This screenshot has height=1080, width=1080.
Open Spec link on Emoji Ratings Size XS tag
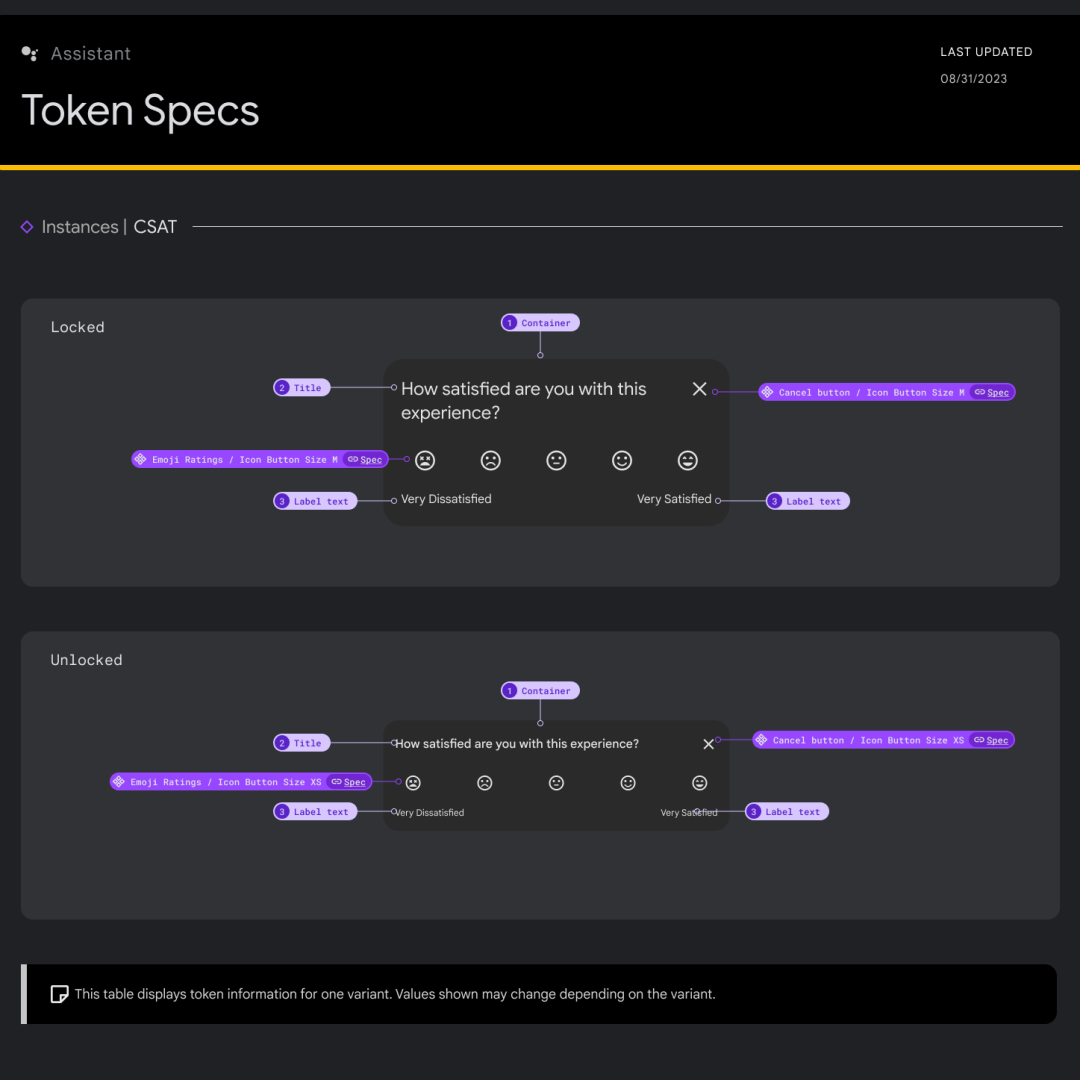coord(348,782)
